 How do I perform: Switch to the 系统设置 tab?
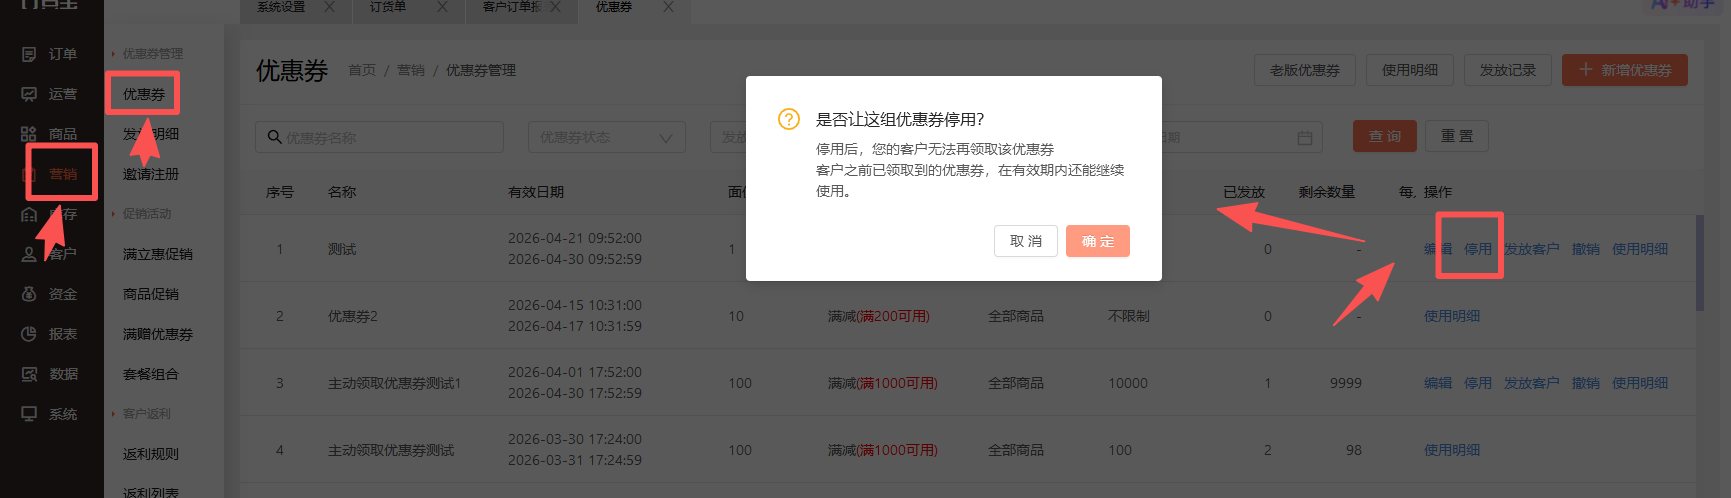(281, 7)
